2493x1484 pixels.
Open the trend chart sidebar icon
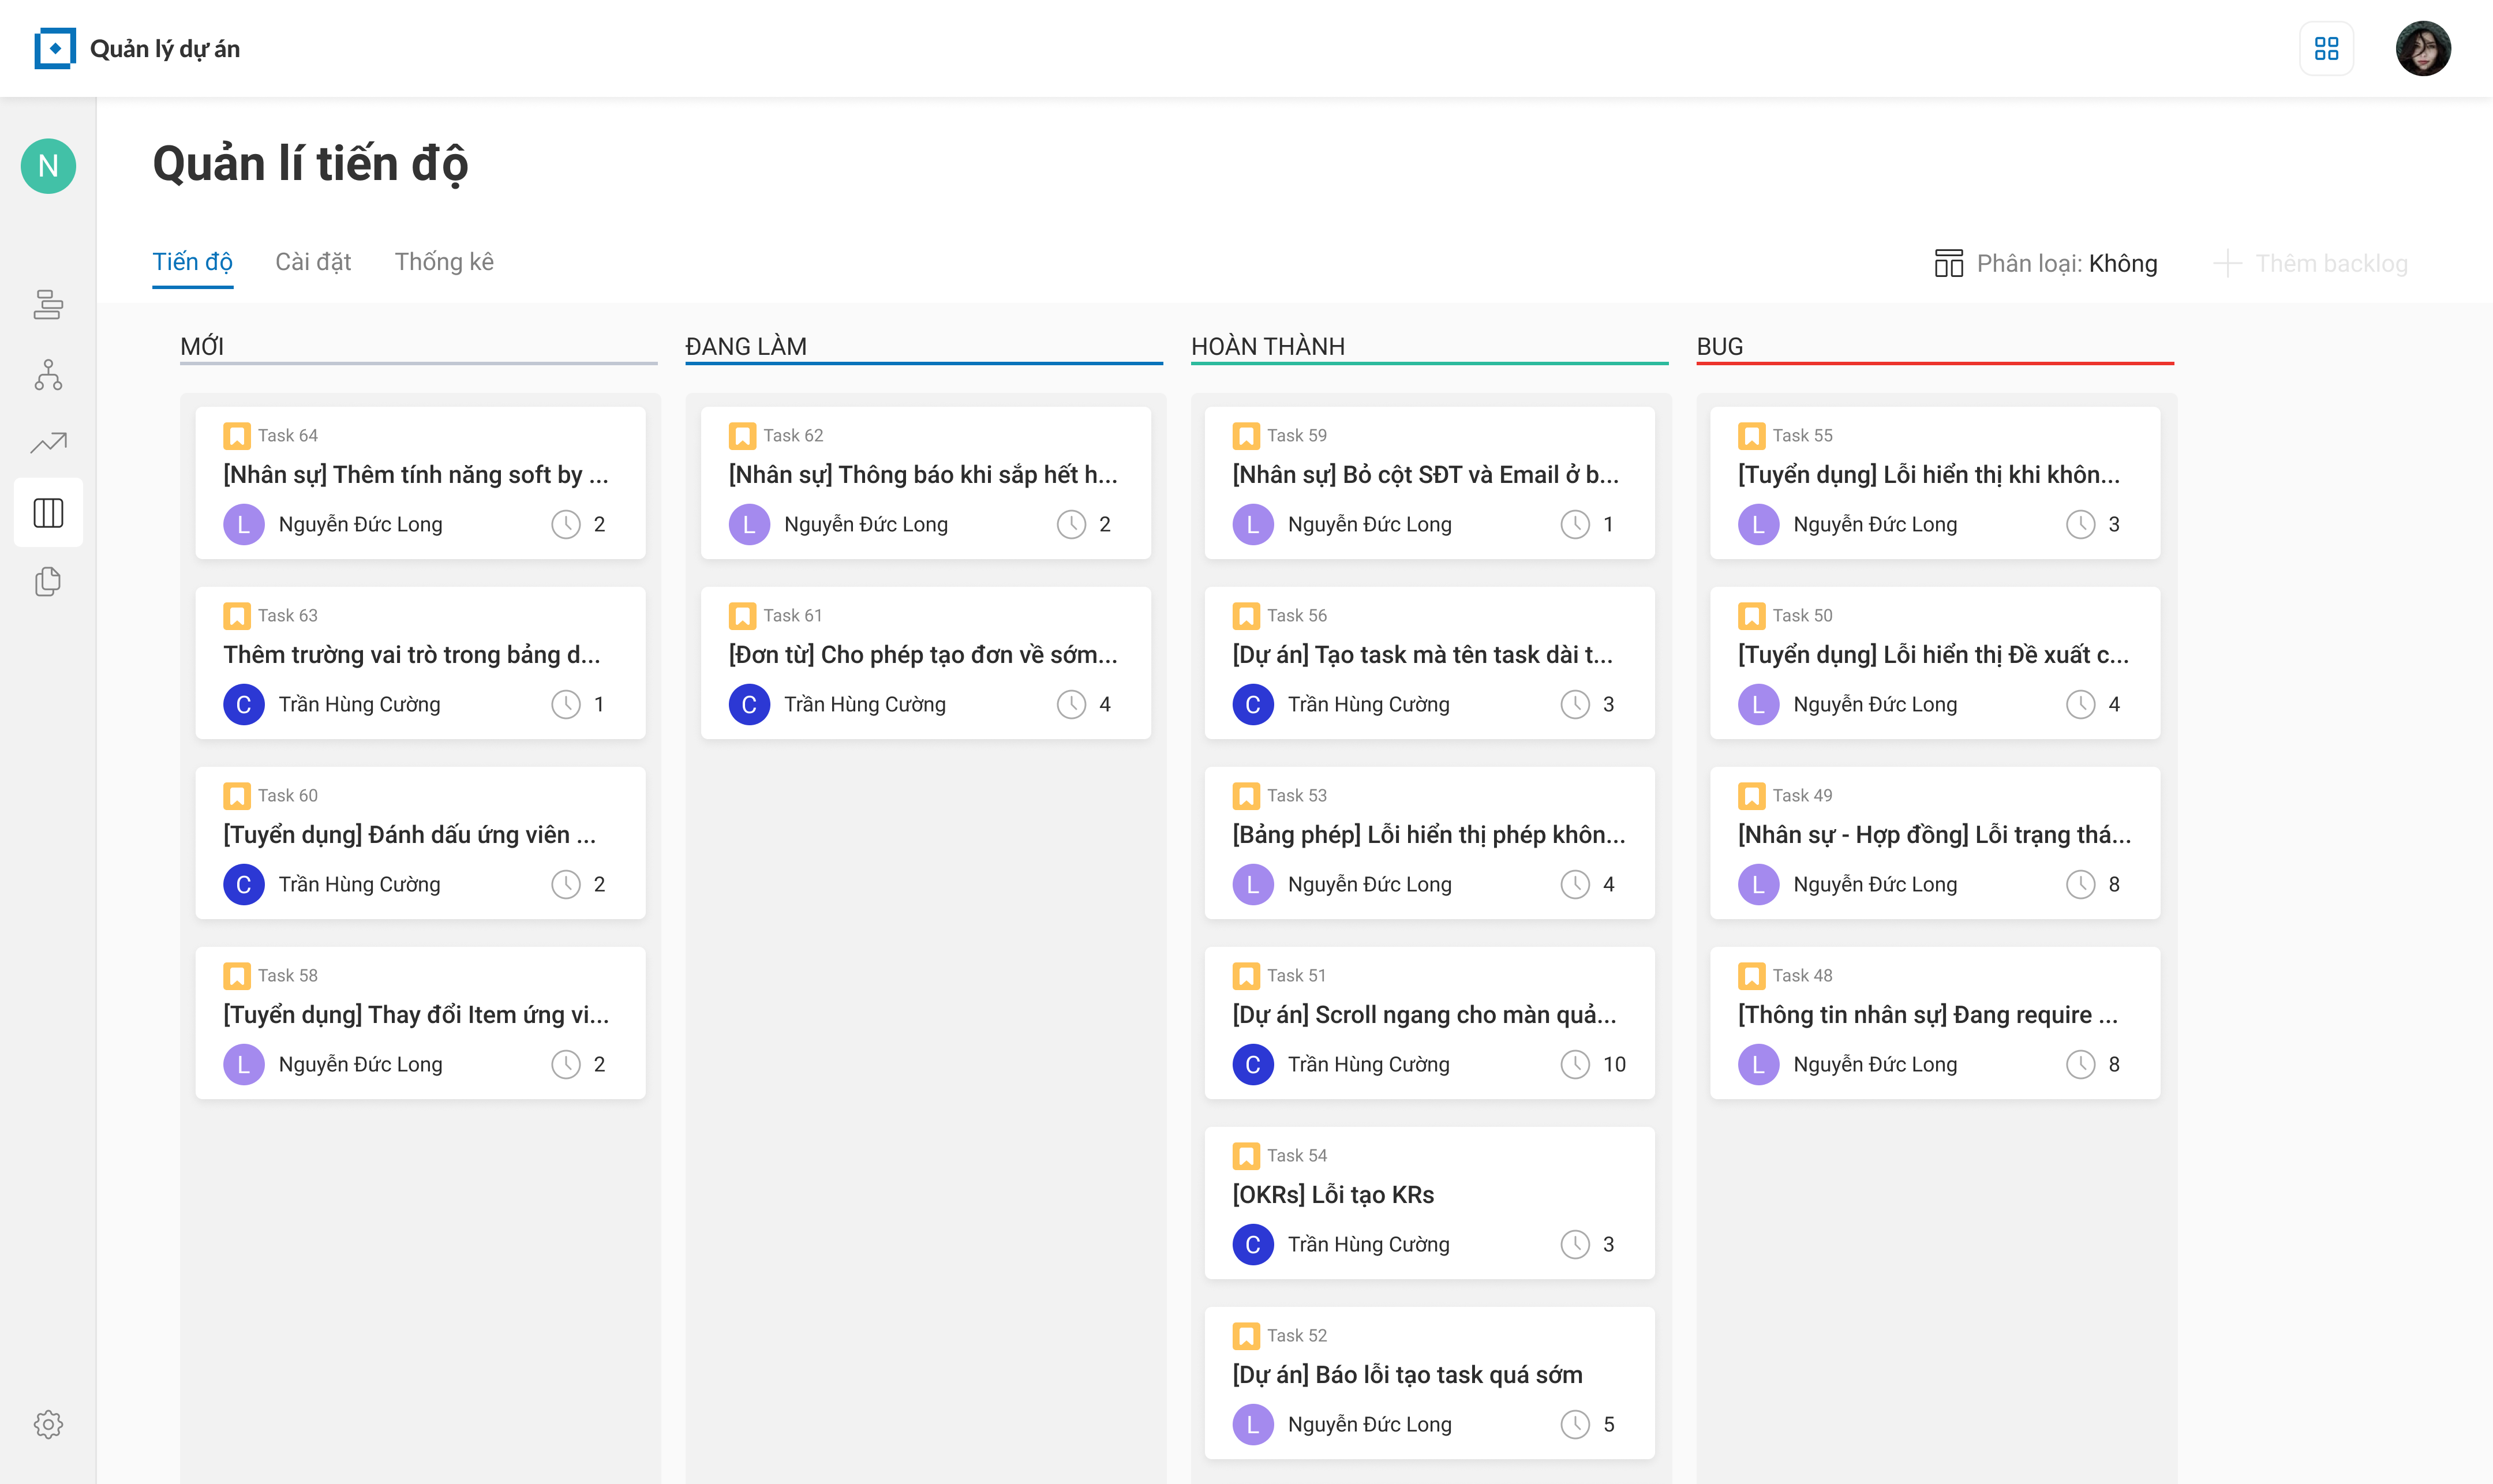coord(48,443)
